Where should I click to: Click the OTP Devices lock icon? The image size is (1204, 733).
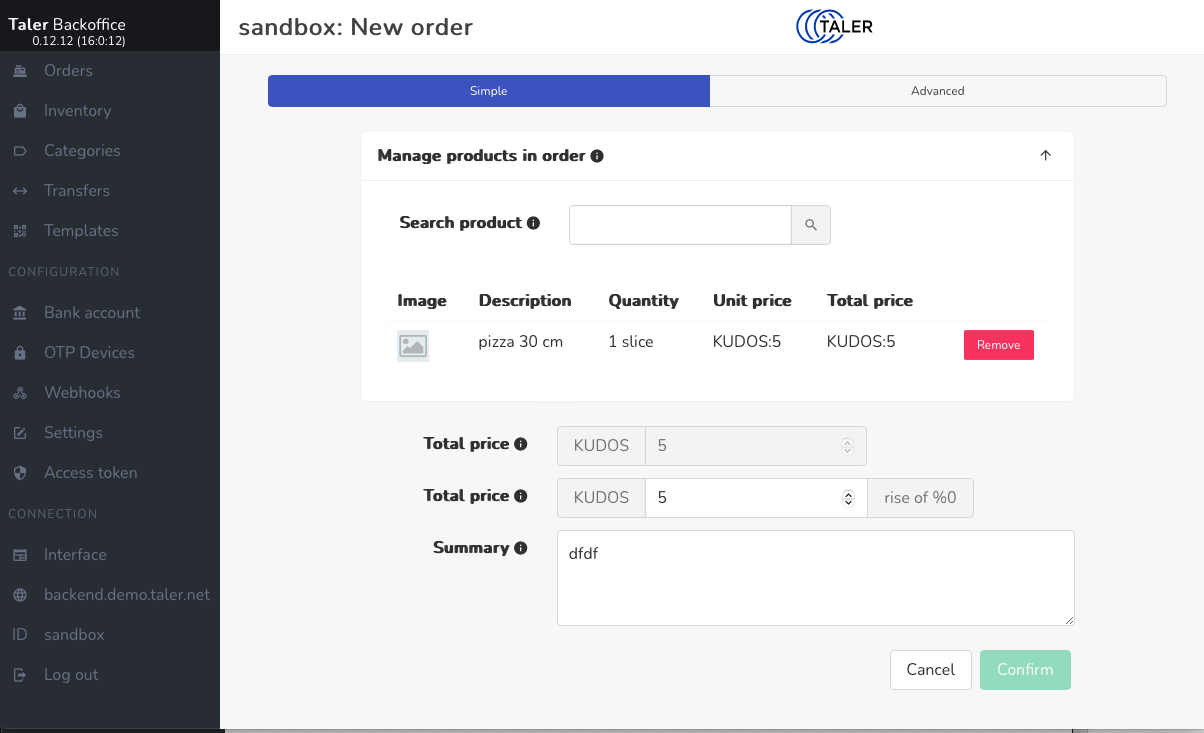point(20,353)
